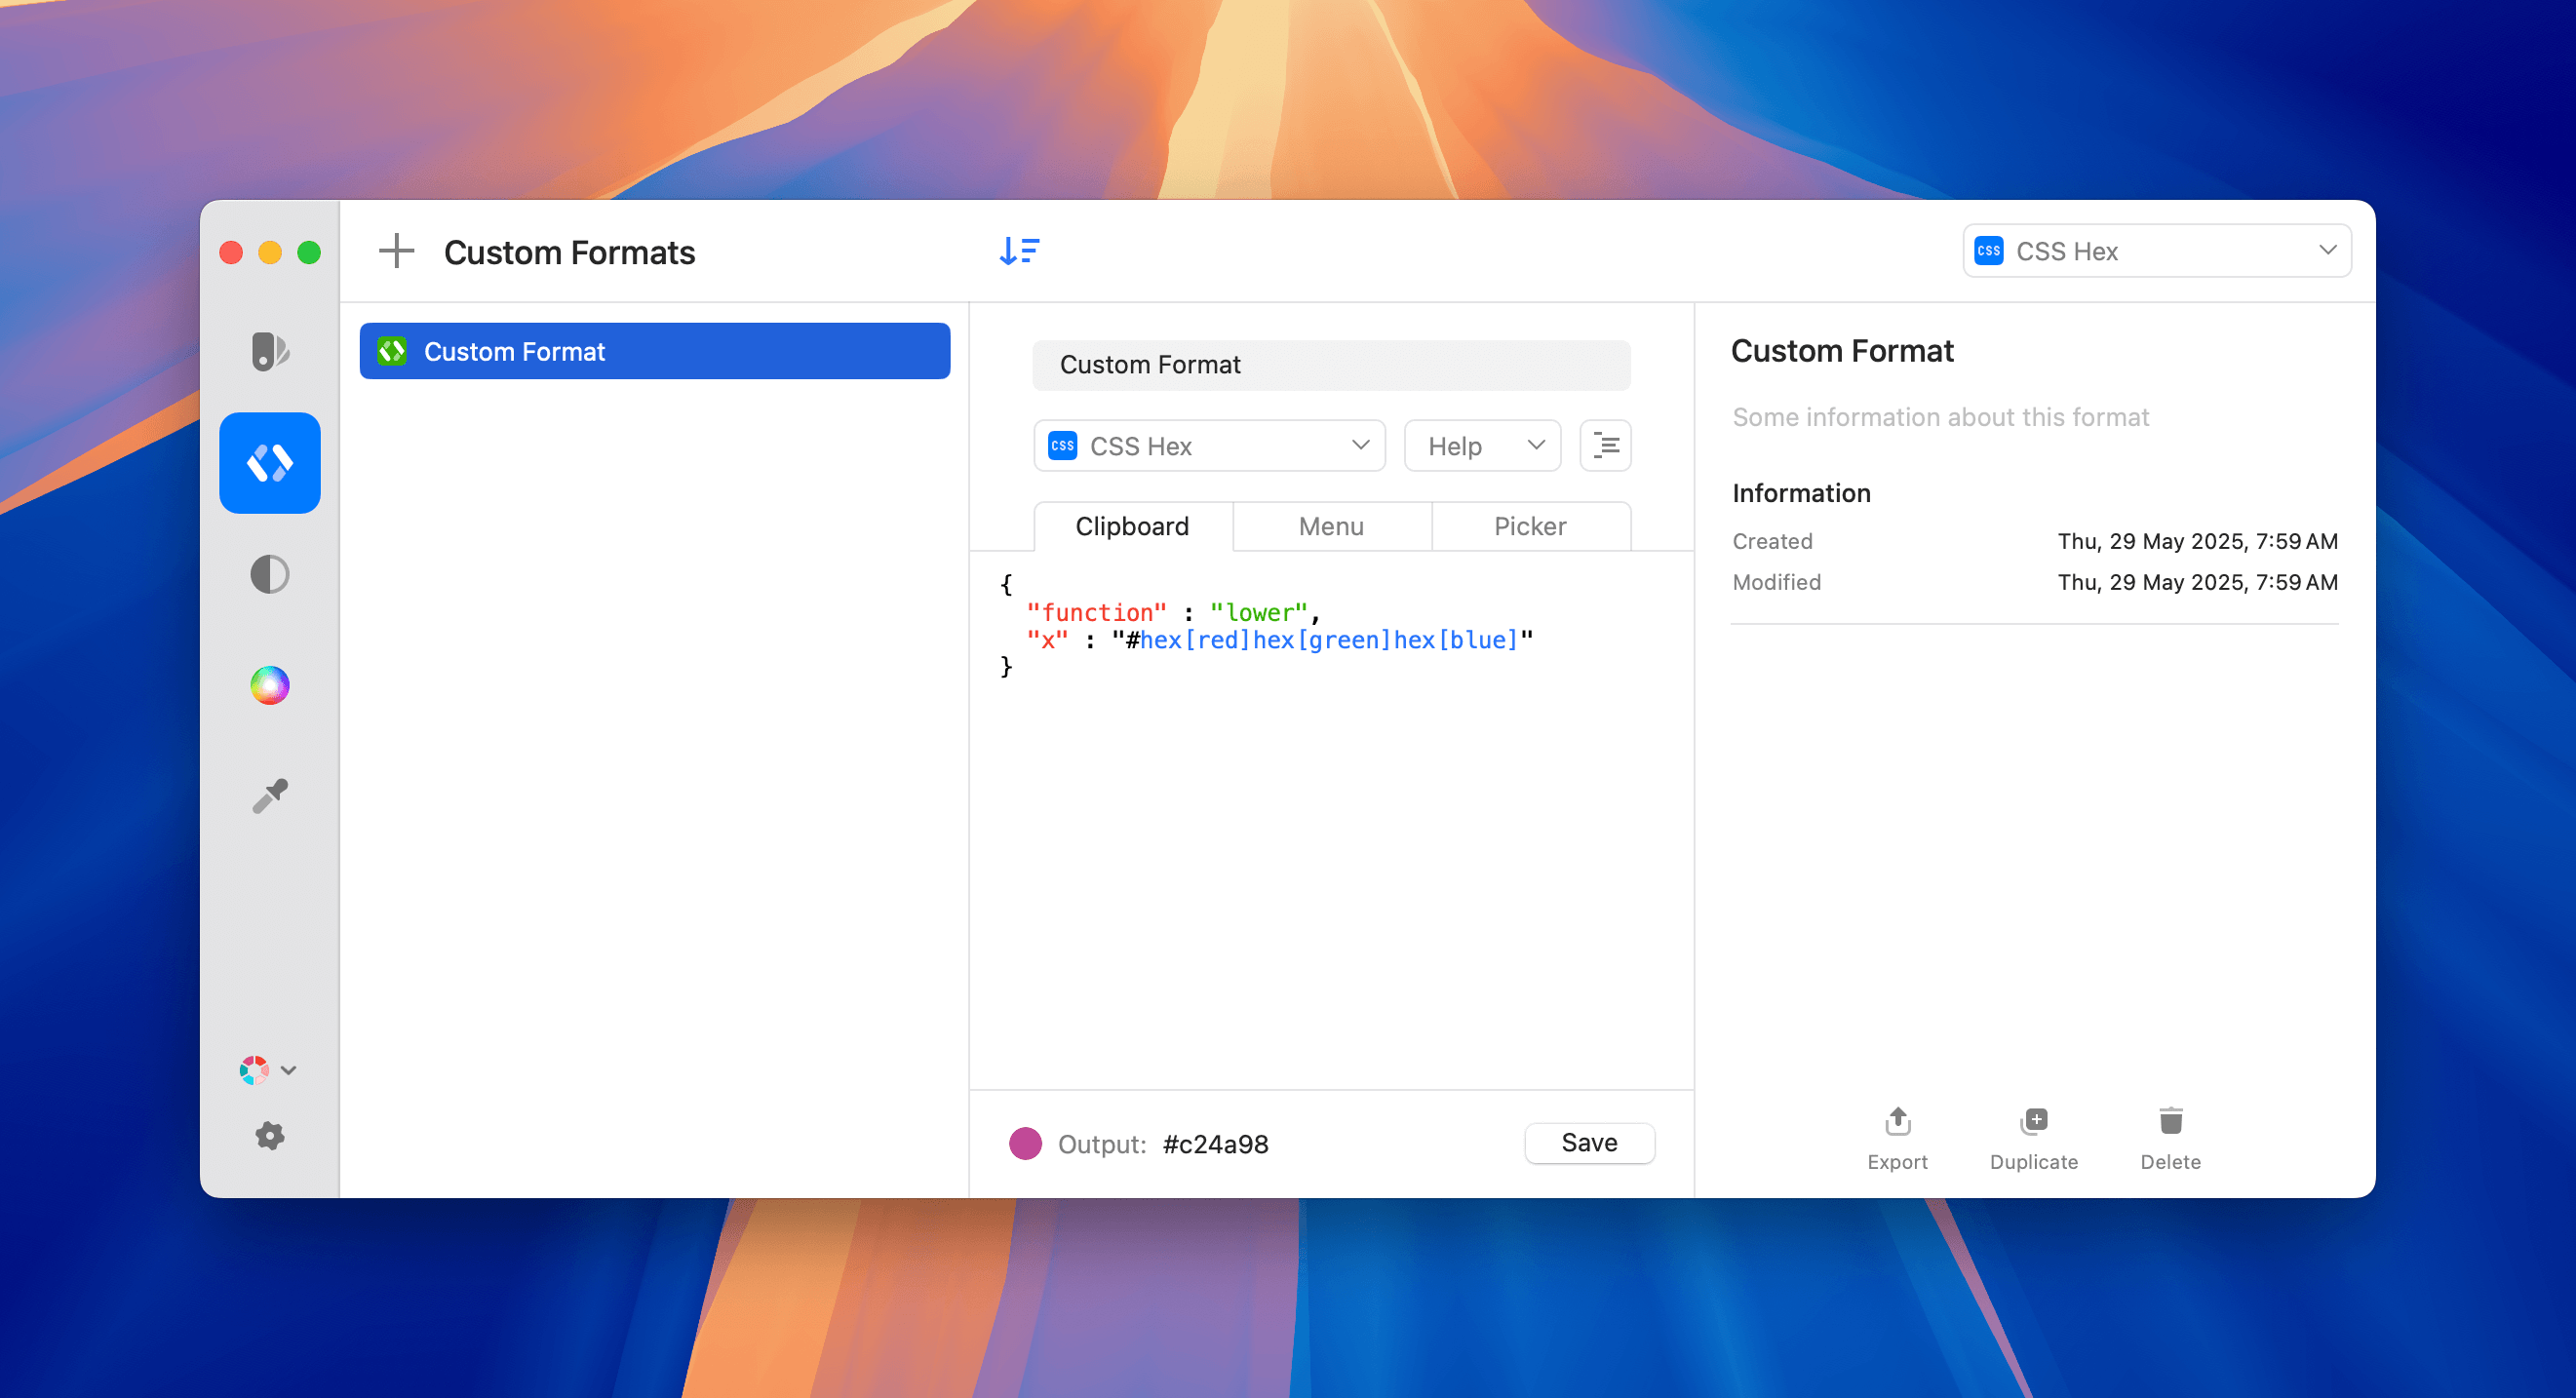Viewport: 2576px width, 1398px height.
Task: Click the pink output color swatch
Action: [1024, 1143]
